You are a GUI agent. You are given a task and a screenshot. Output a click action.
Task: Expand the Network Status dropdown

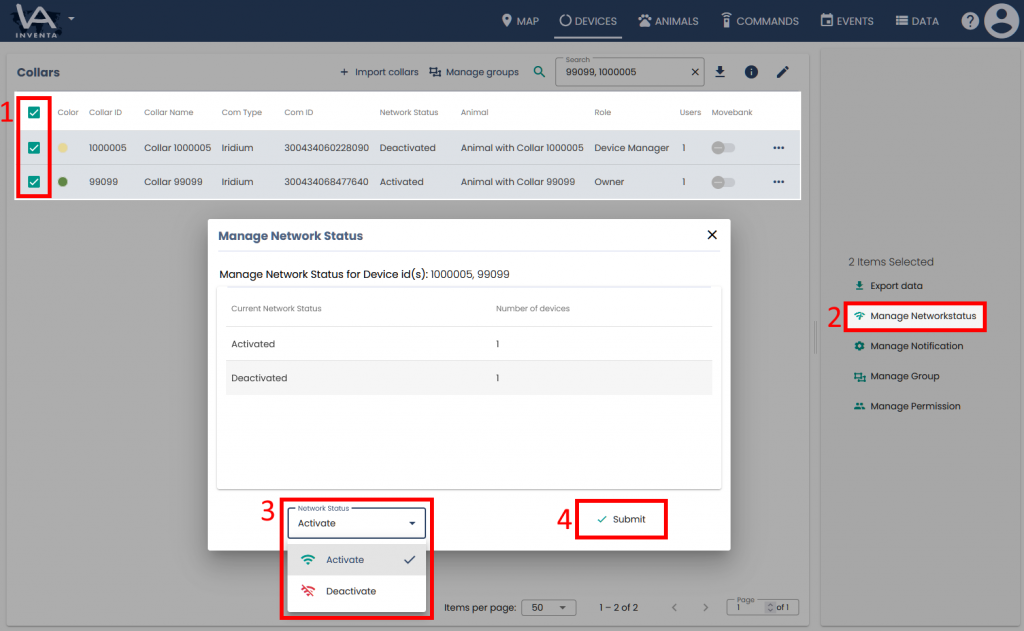pos(357,523)
